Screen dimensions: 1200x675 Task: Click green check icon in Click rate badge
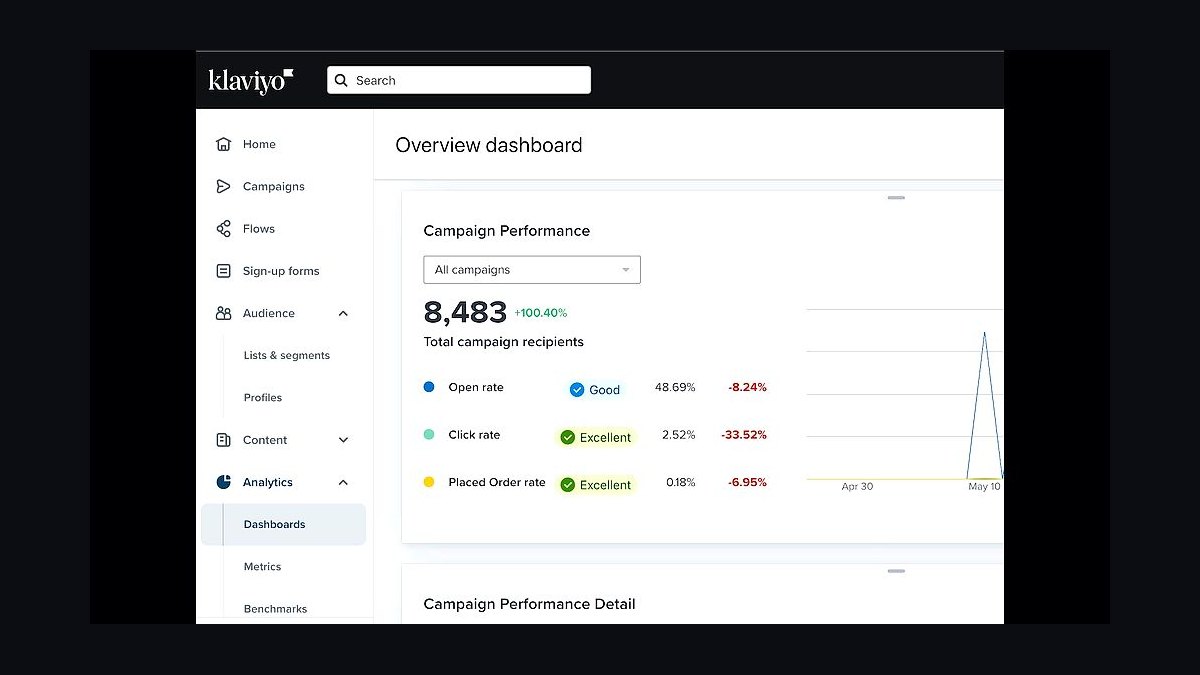[x=568, y=437]
